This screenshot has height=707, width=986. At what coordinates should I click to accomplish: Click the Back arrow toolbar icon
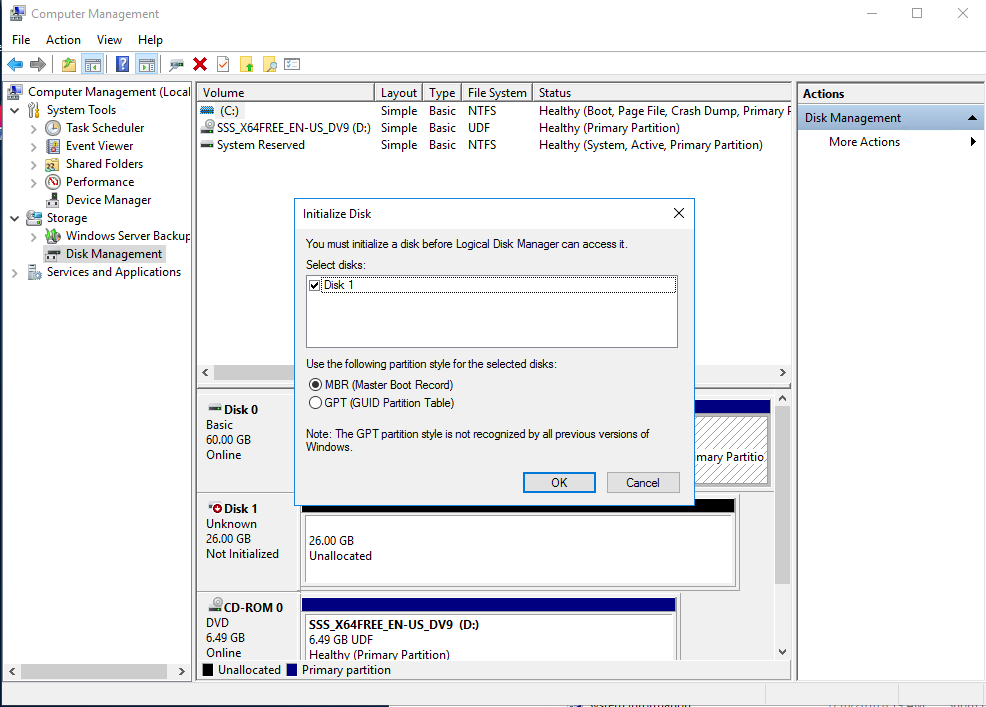coord(15,65)
